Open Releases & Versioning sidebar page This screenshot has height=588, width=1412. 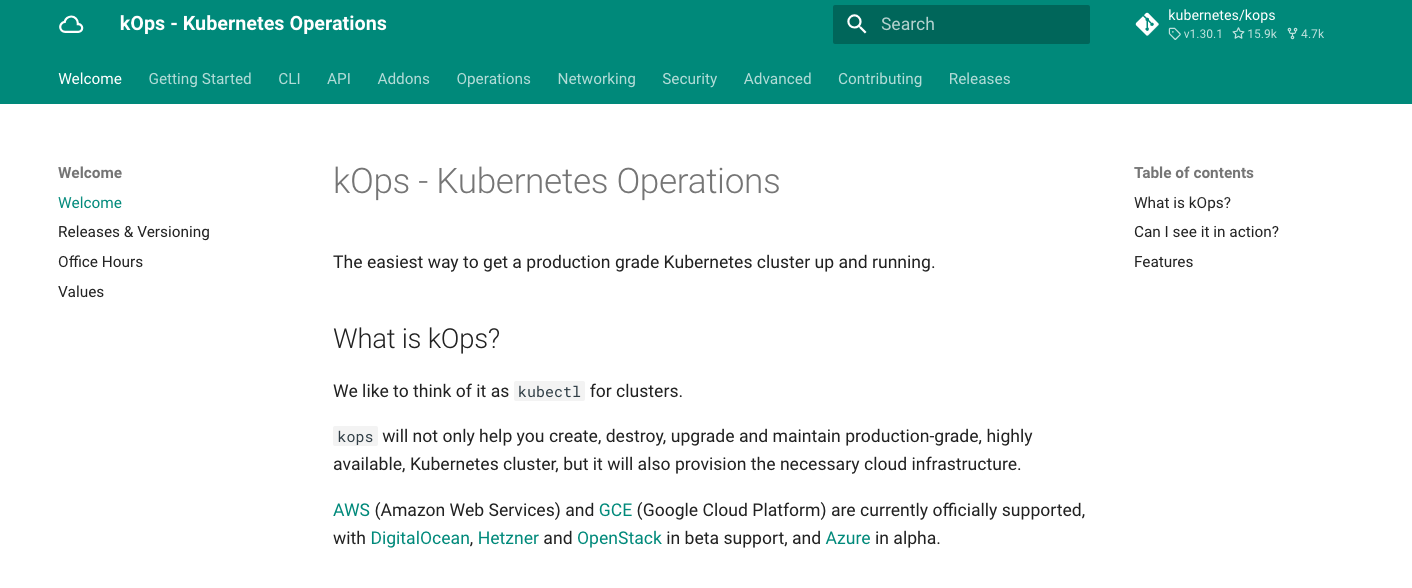[x=134, y=232]
